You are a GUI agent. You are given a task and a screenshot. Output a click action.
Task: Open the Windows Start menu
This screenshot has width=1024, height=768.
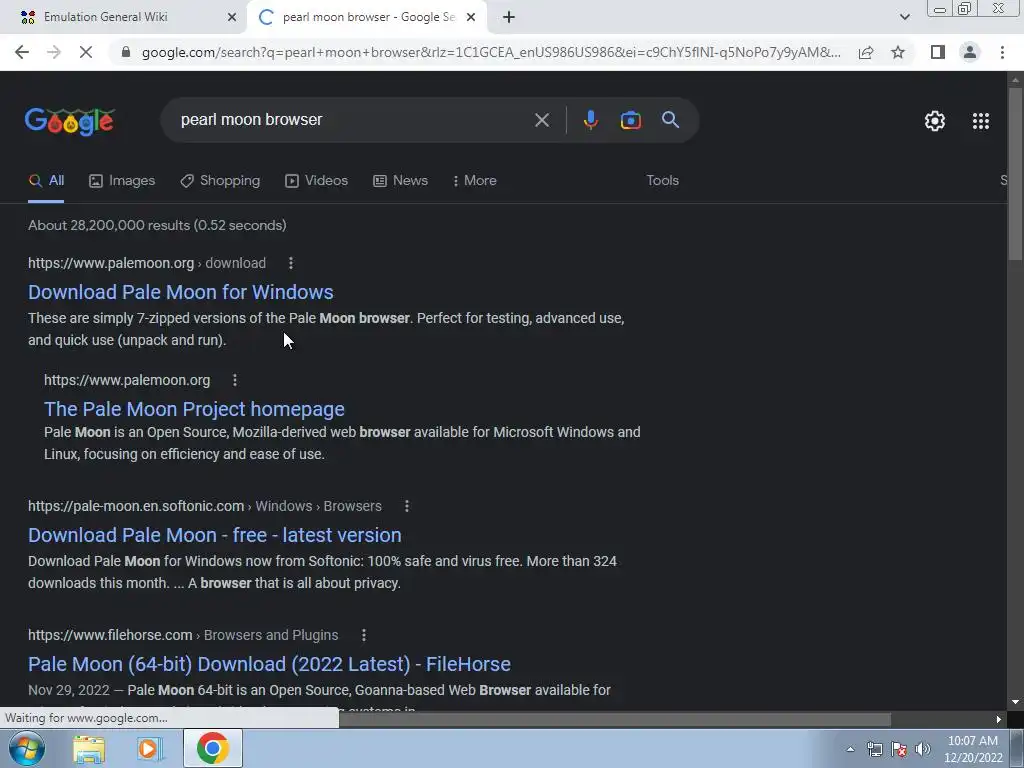(26, 748)
